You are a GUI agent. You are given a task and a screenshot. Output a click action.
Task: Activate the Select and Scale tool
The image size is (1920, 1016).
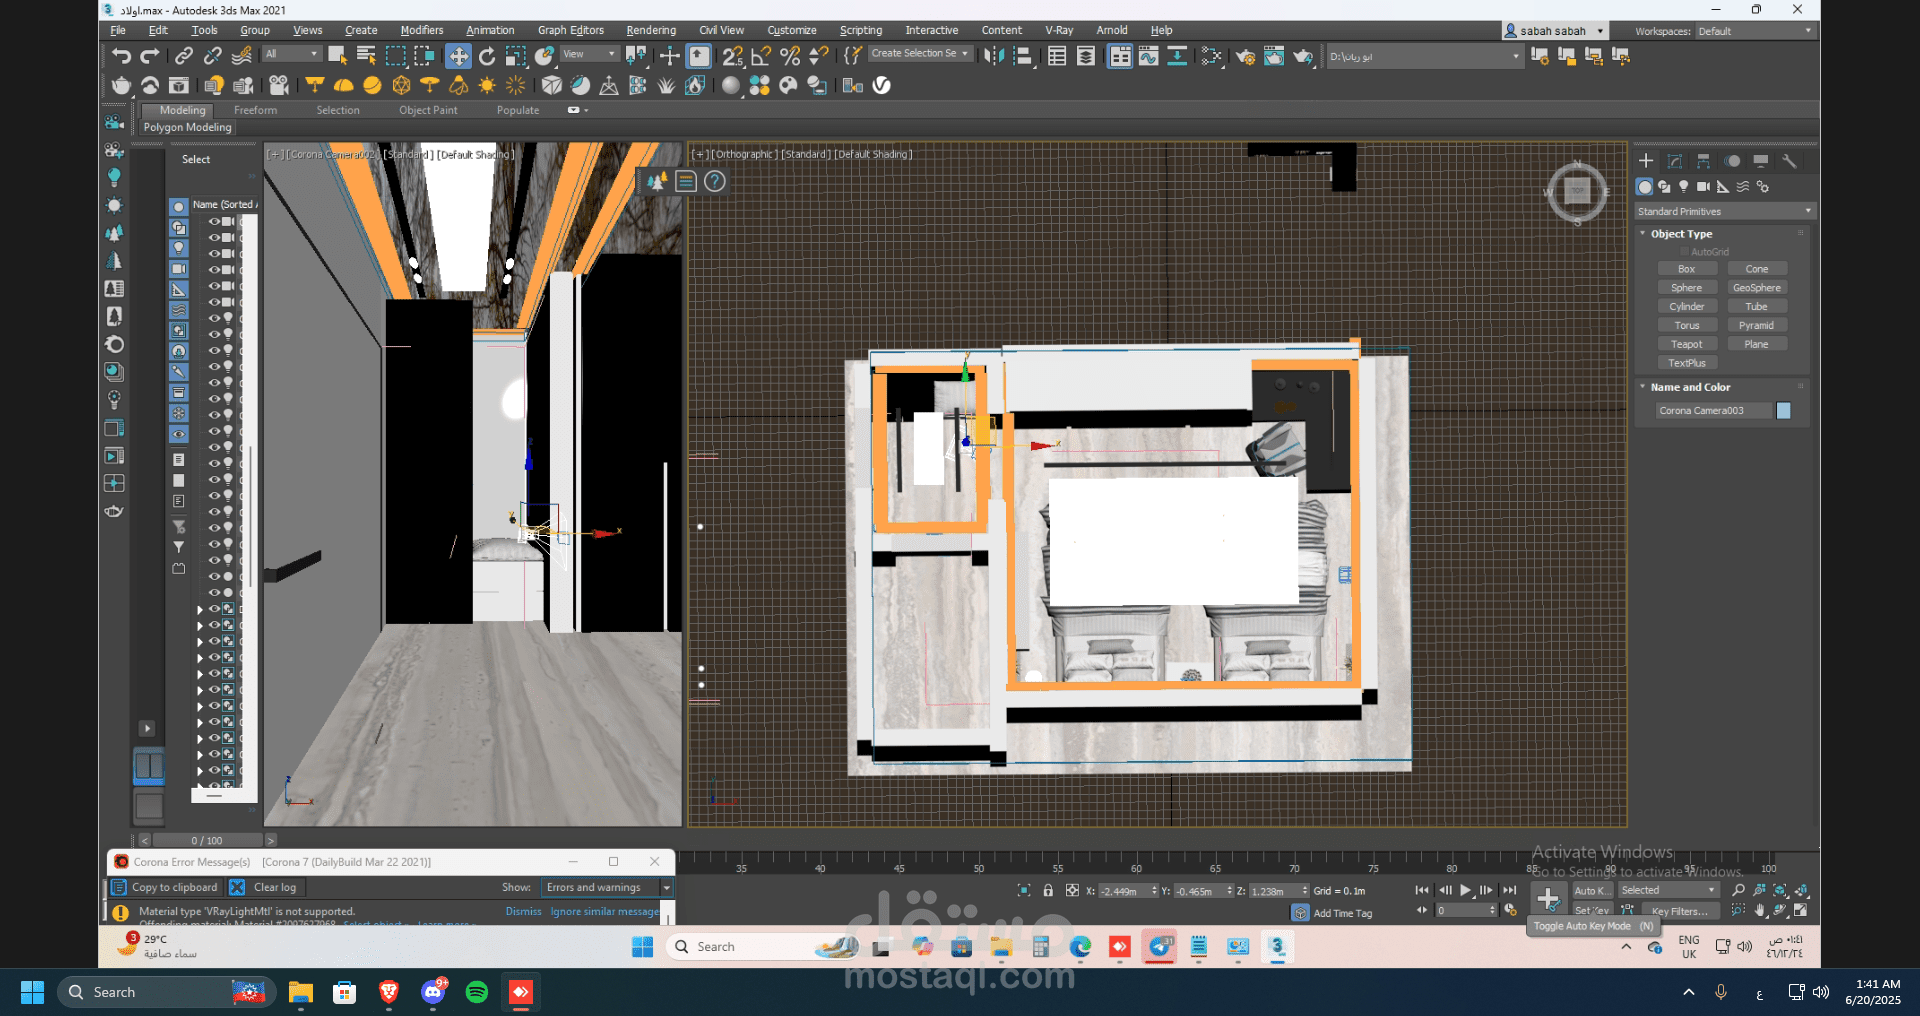(516, 56)
